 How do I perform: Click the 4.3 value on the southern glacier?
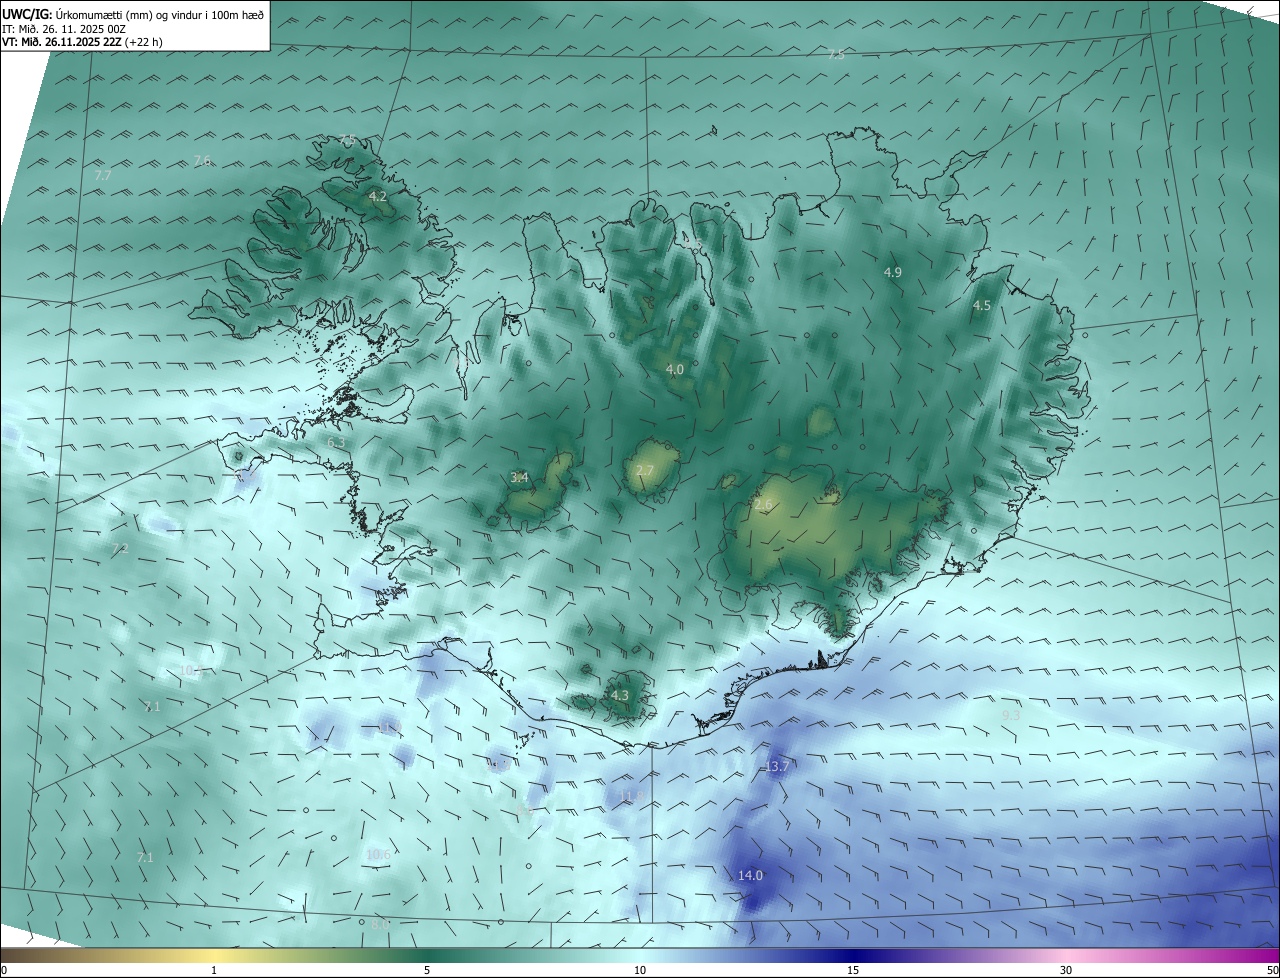click(x=619, y=695)
